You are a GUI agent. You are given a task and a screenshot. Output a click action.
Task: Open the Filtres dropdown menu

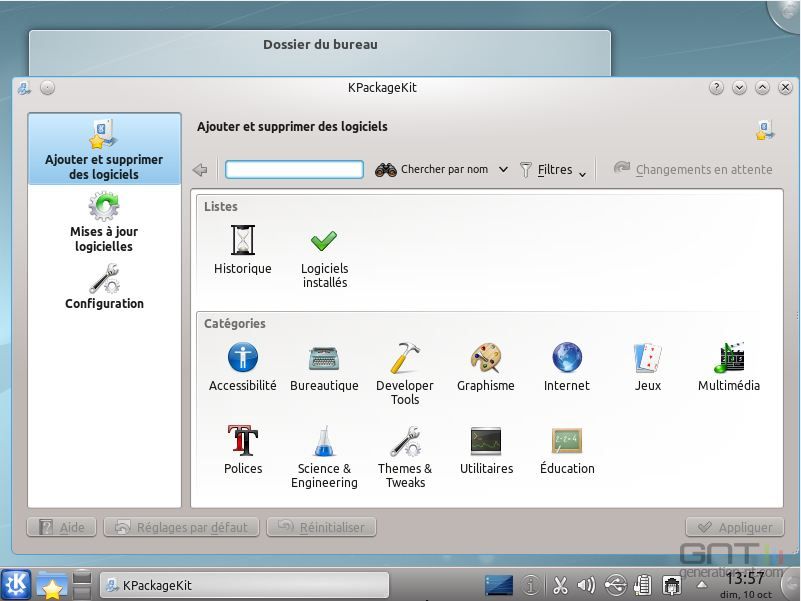[x=553, y=170]
